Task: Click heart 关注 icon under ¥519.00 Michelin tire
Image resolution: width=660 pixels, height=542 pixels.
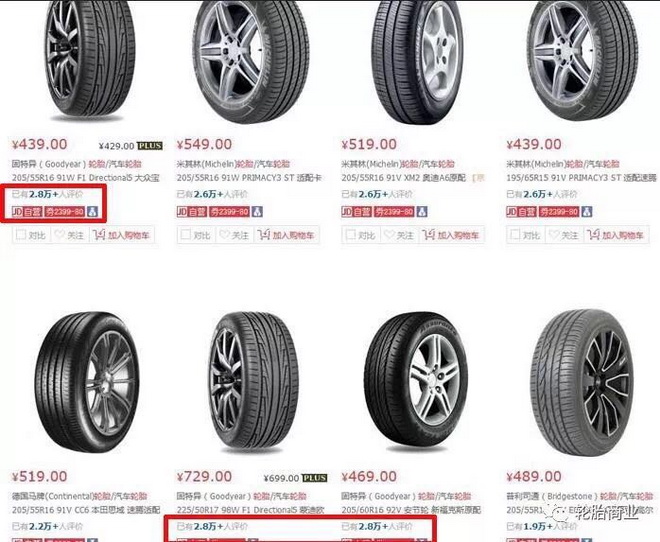Action: tap(390, 235)
